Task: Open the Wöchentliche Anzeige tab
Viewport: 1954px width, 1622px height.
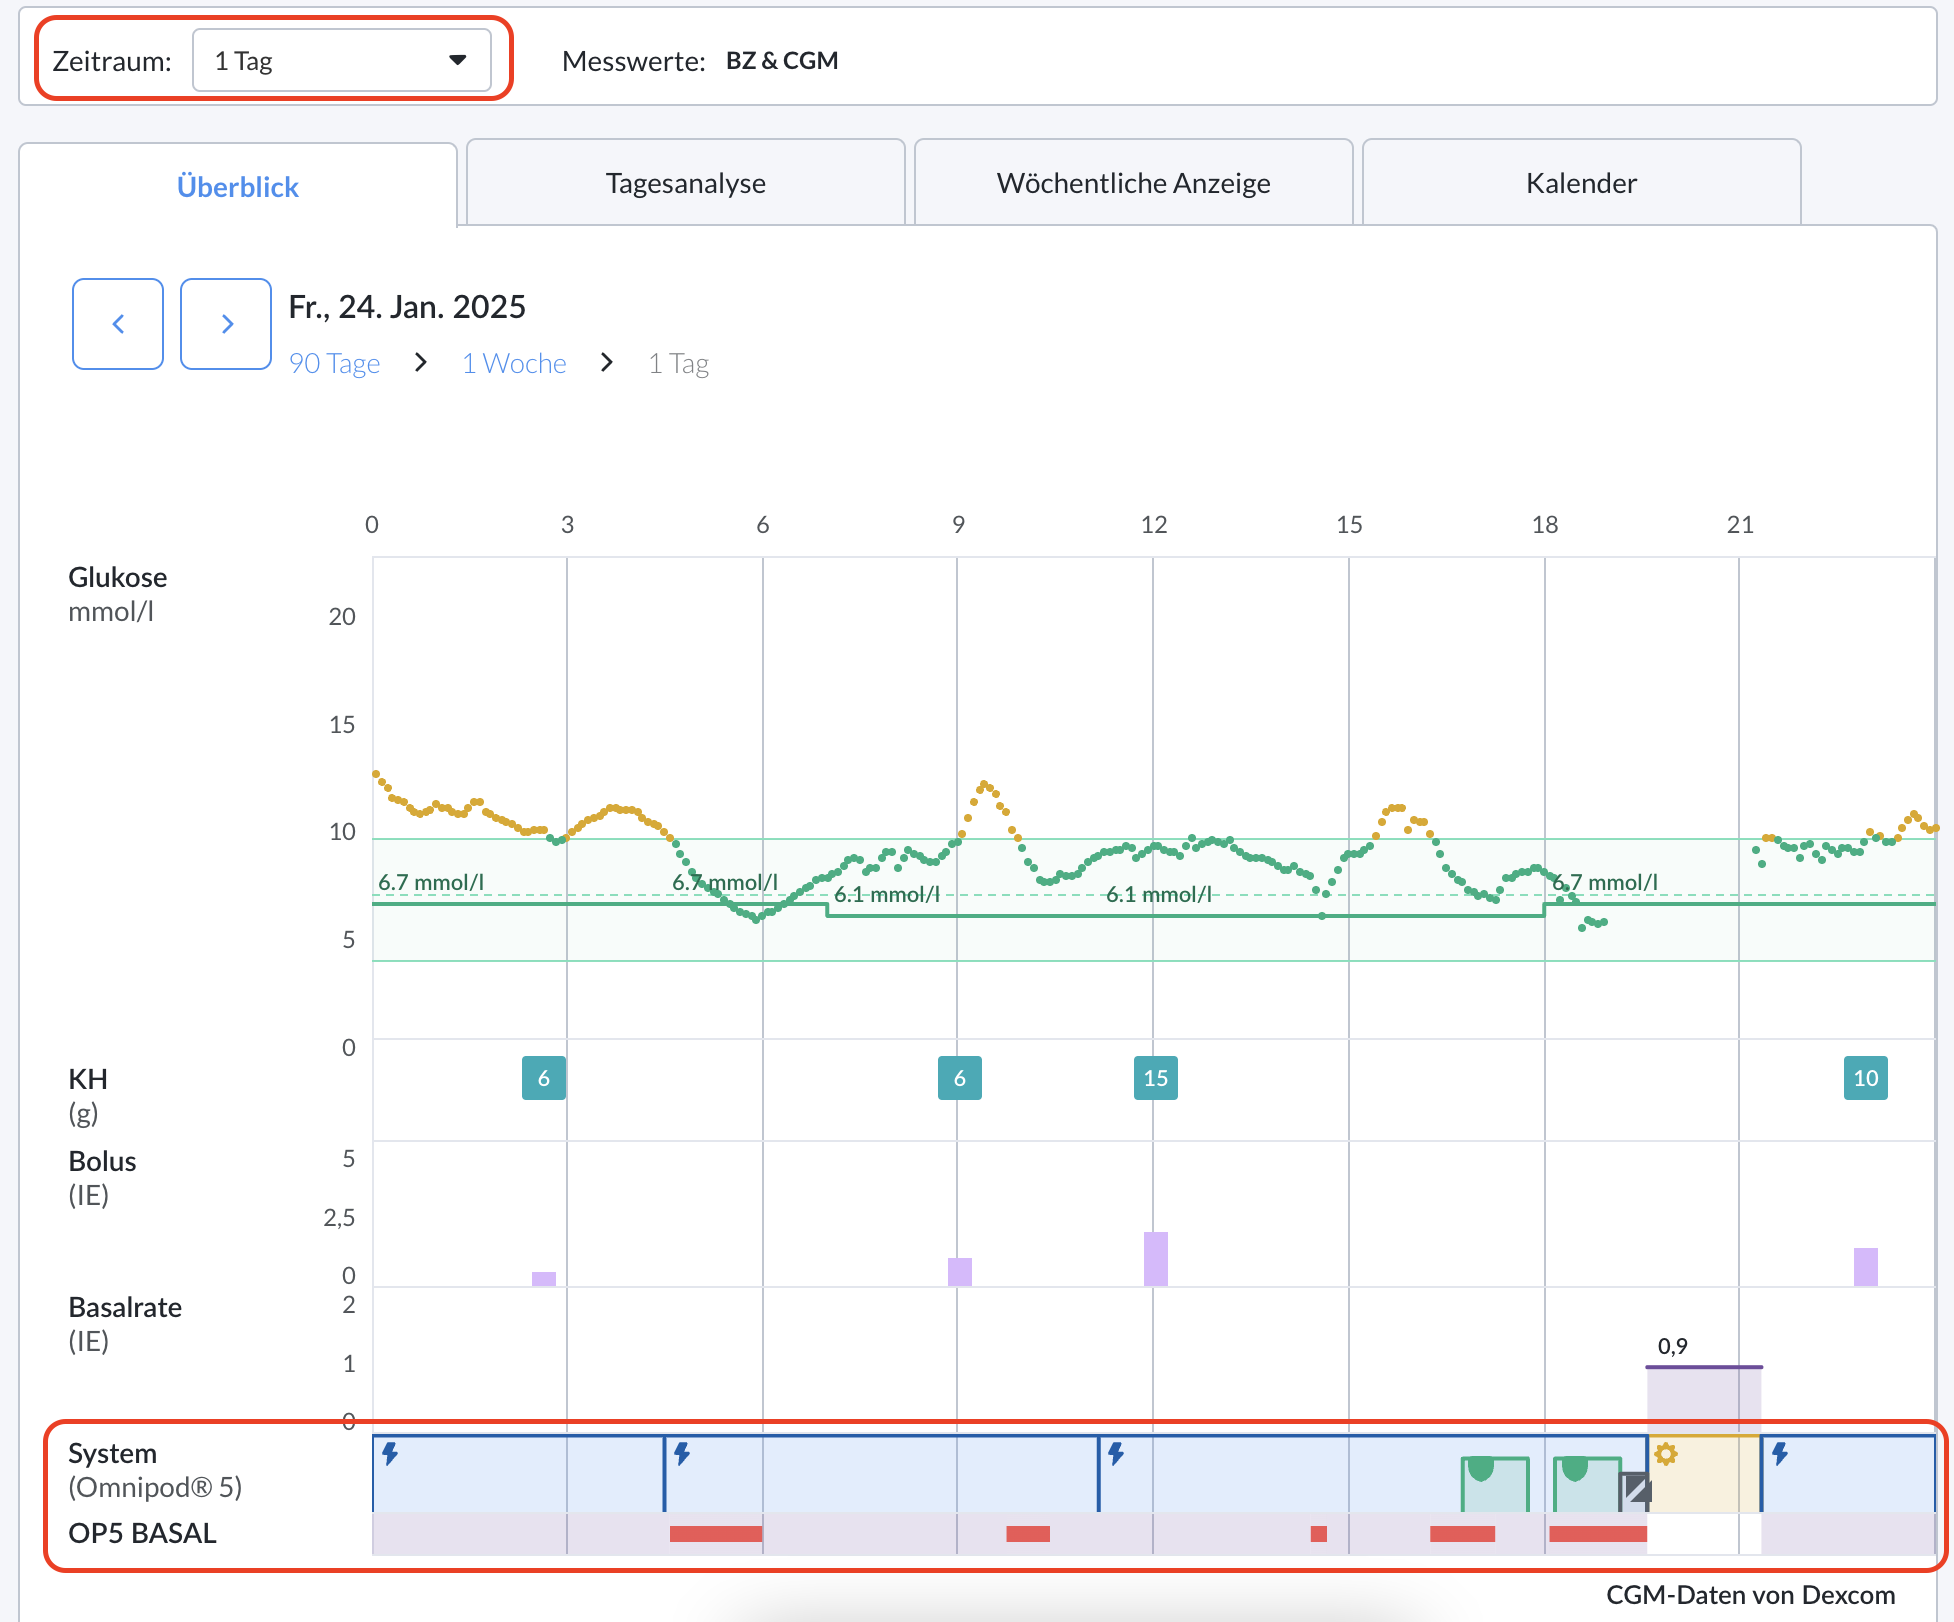Action: point(1133,183)
